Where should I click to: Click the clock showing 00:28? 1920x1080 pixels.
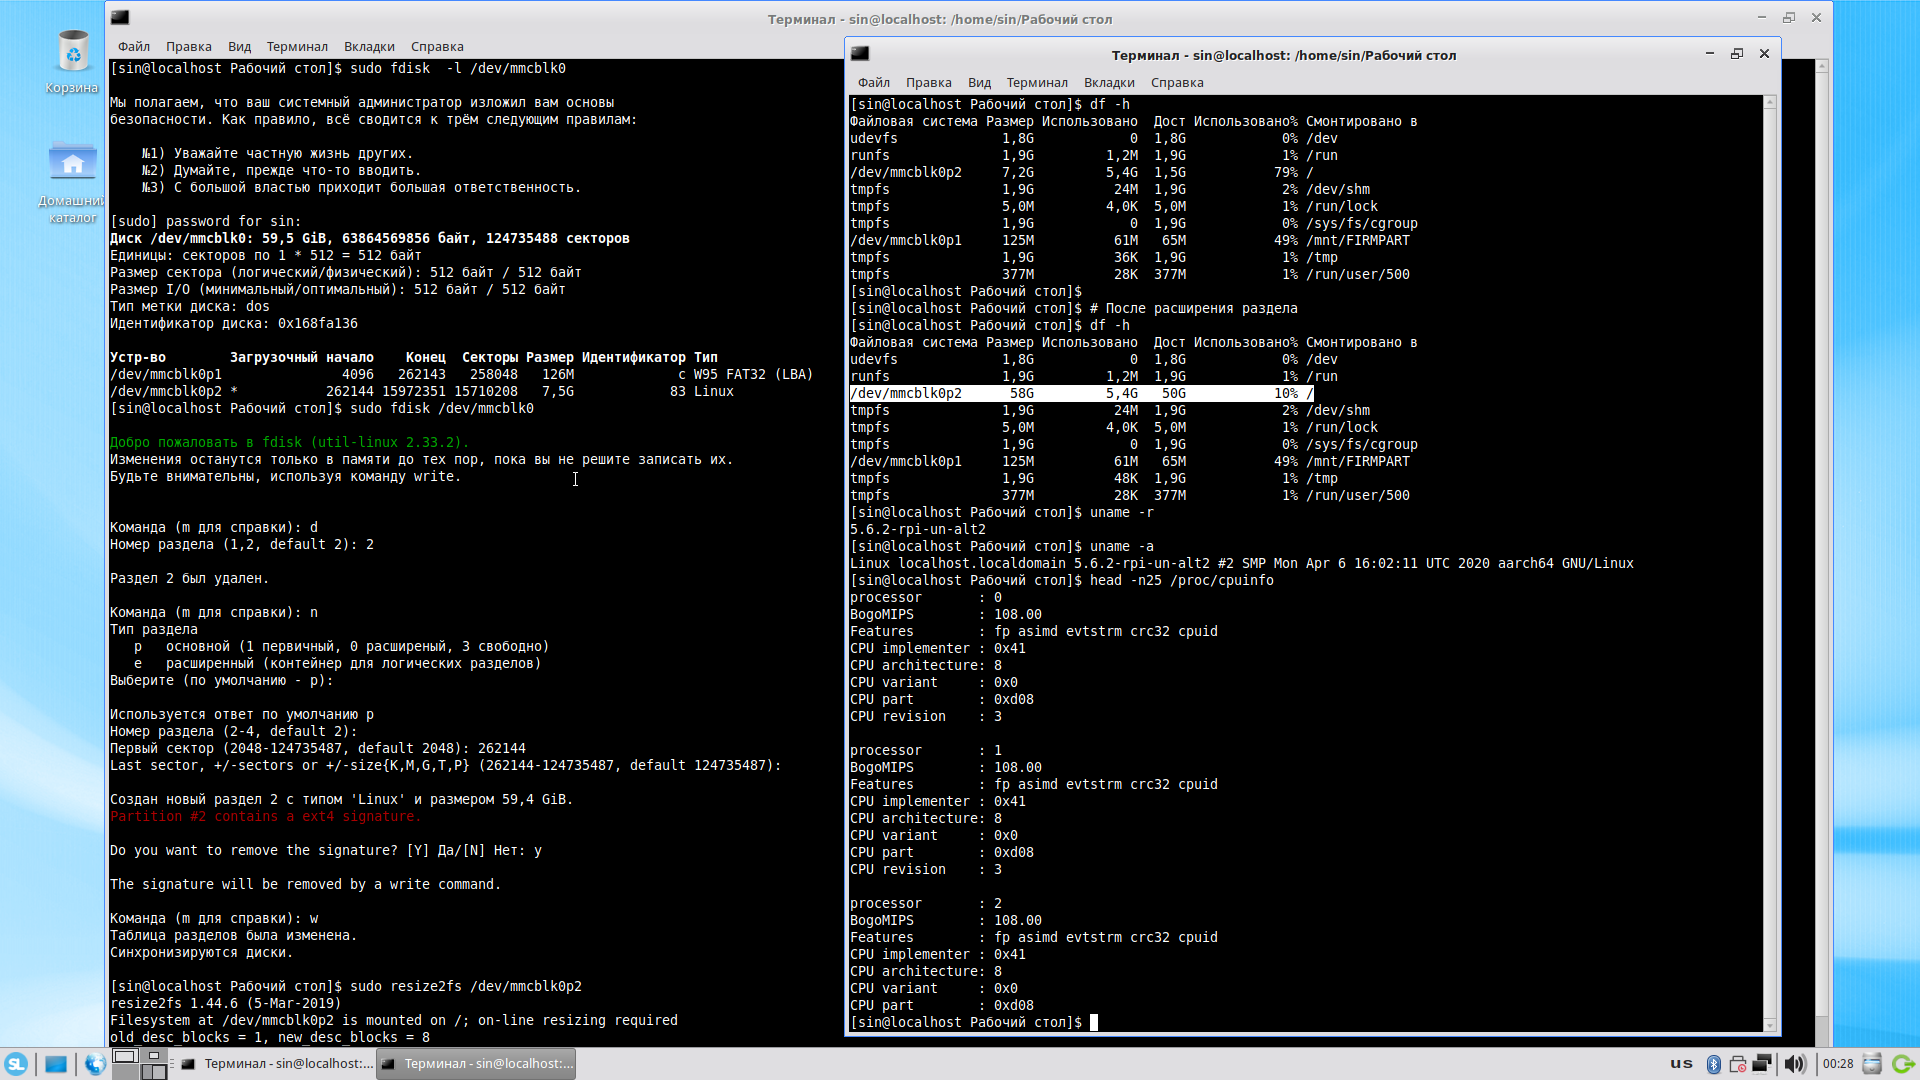(1838, 1063)
